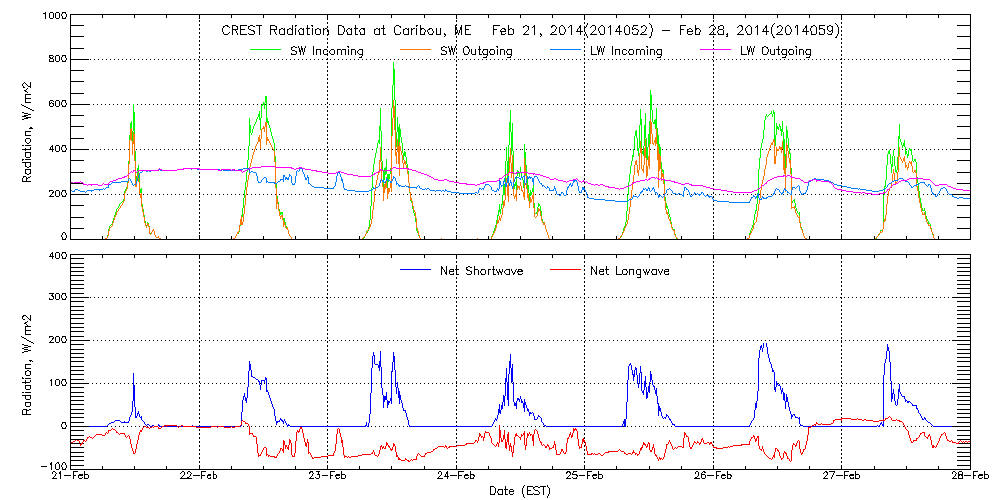Select the LW Outgoing legend label
The height and width of the screenshot is (500, 1000).
(x=775, y=51)
